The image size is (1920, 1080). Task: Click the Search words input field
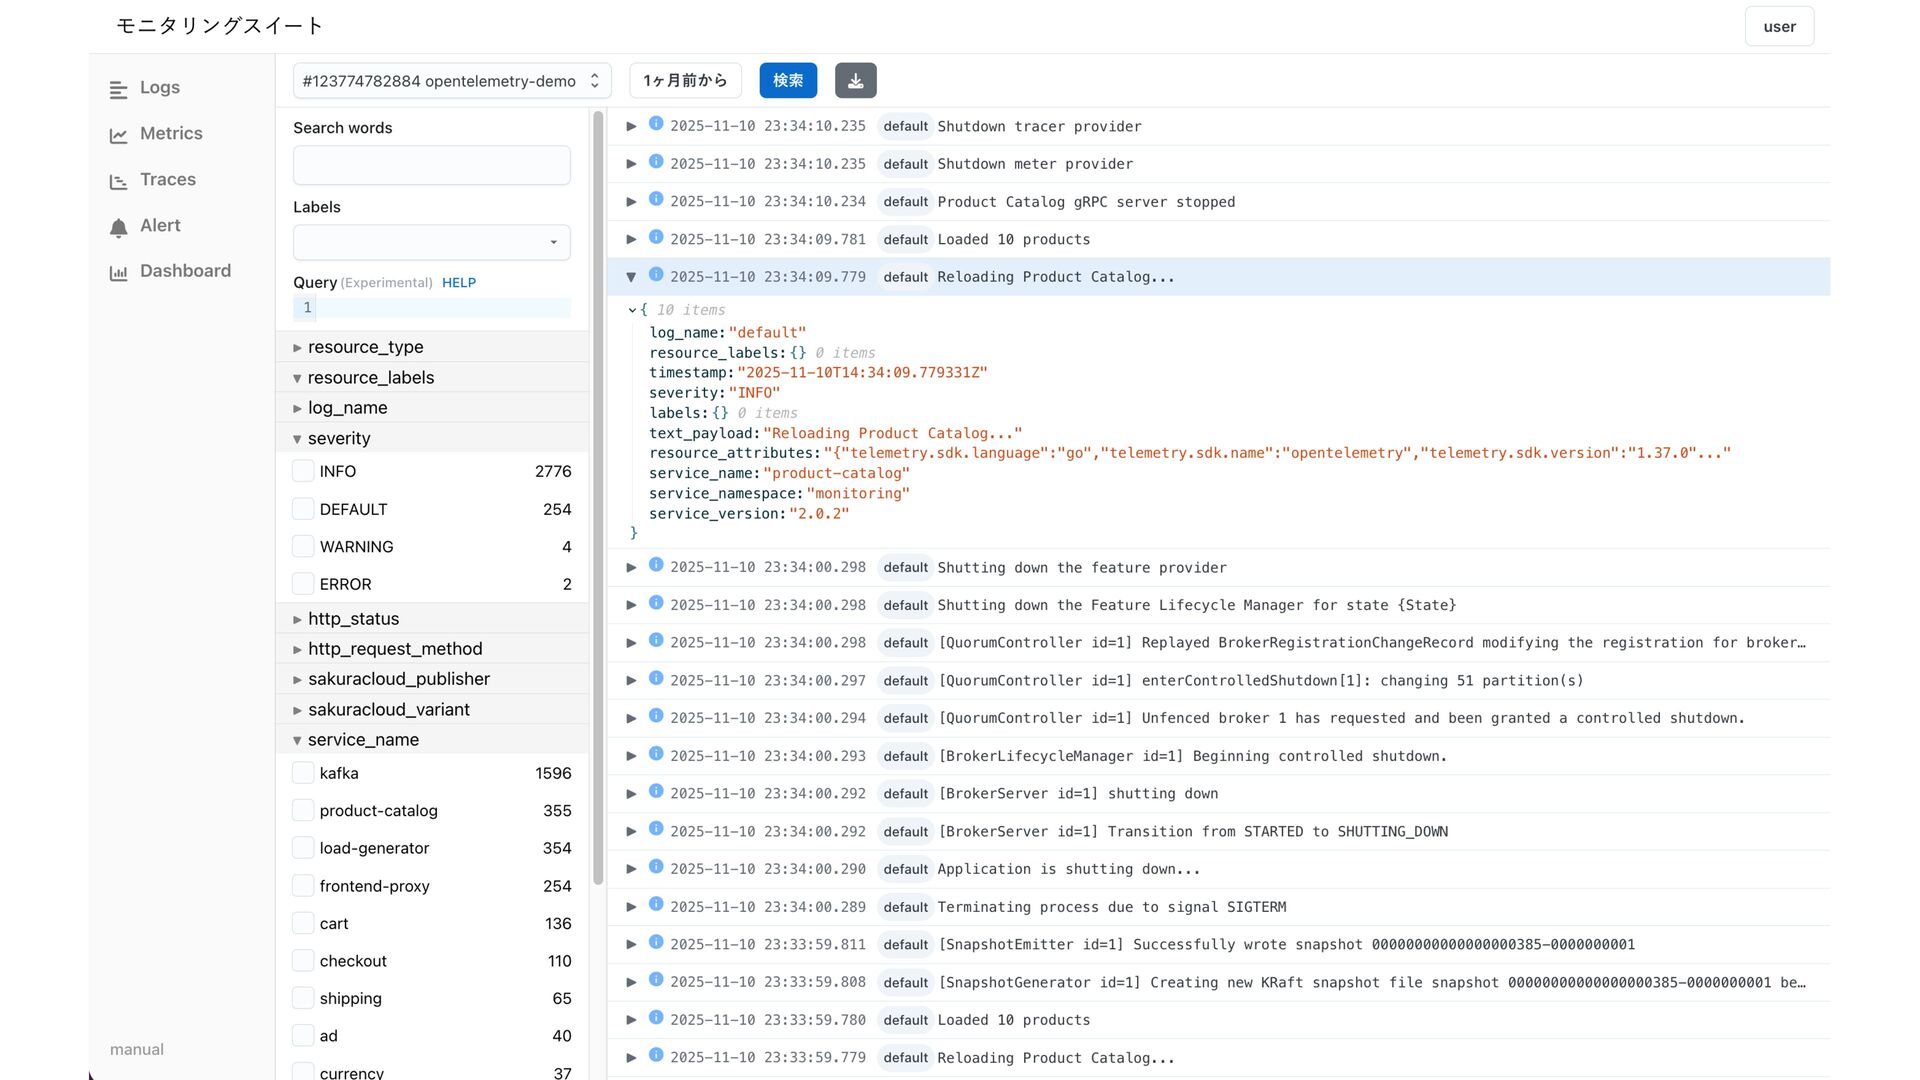coord(432,165)
